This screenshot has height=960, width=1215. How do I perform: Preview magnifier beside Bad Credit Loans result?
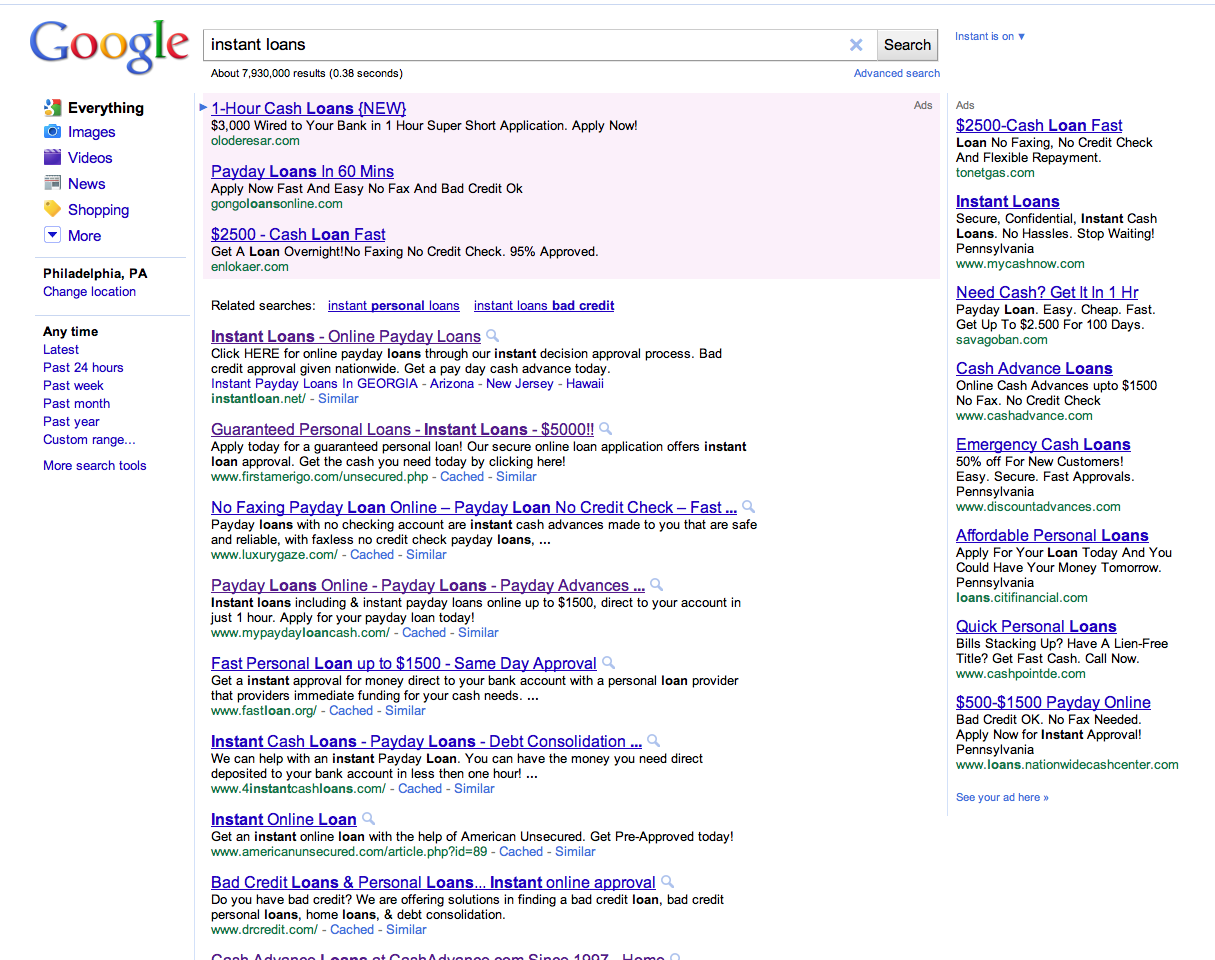(x=667, y=882)
